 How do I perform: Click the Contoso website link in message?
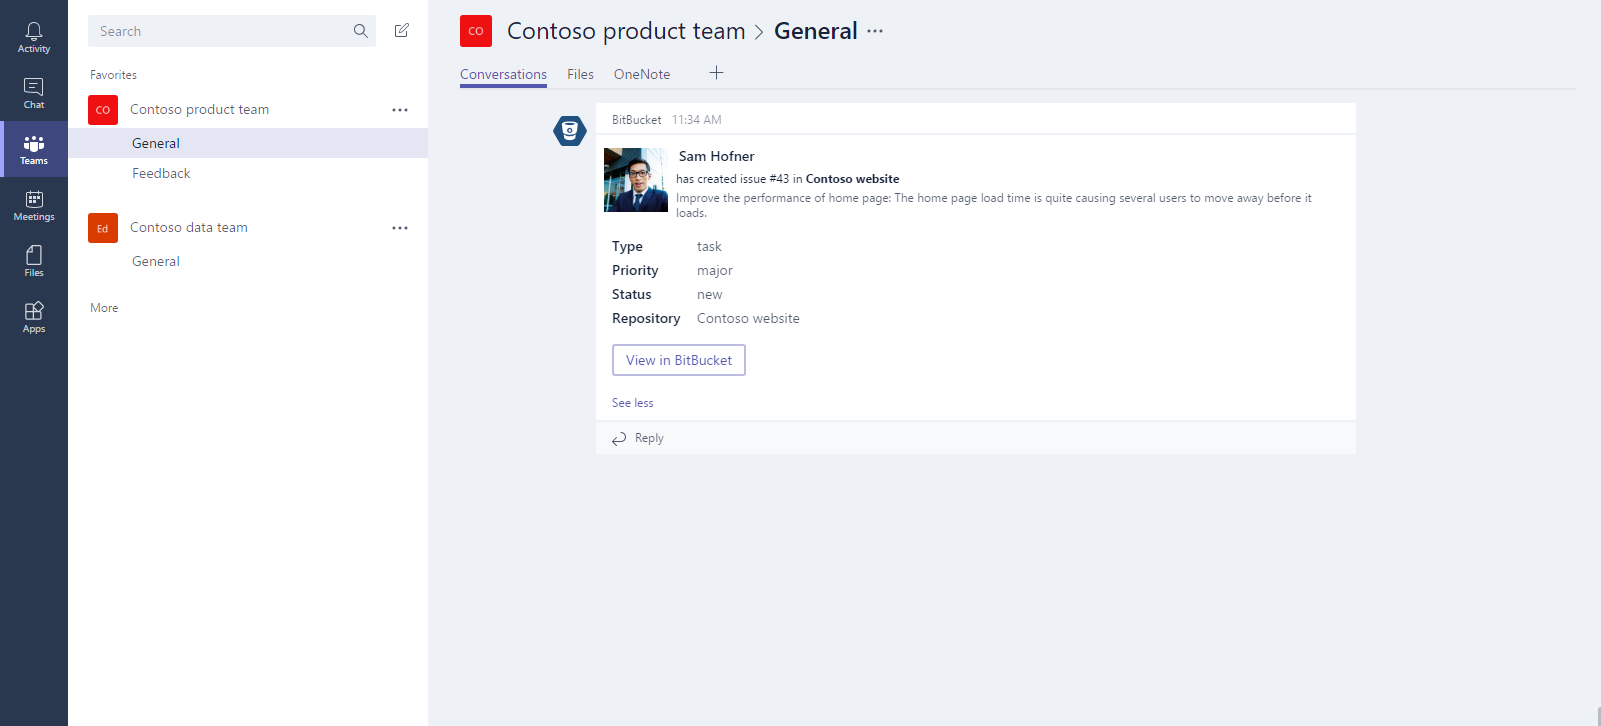point(852,179)
